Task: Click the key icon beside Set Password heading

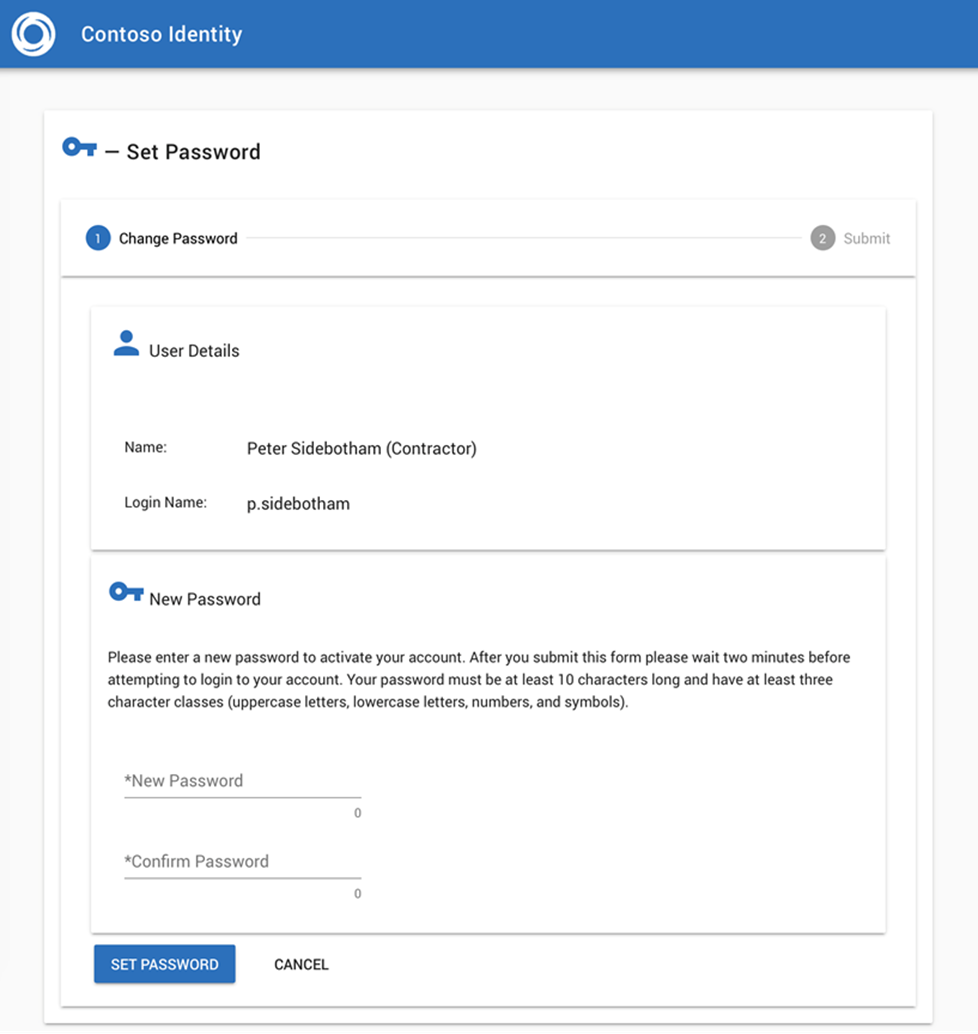Action: [79, 148]
